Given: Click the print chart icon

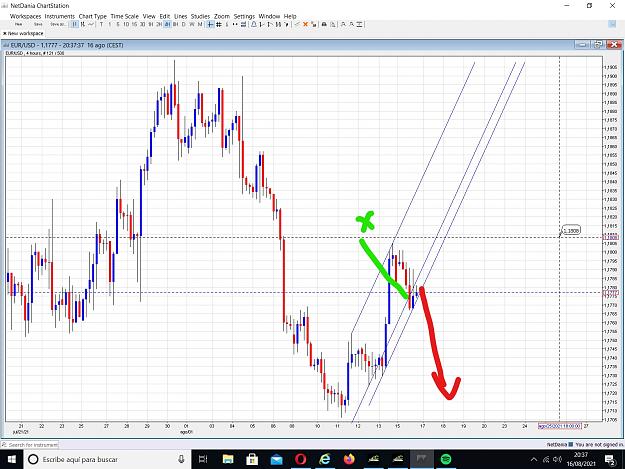Looking at the screenshot, I should click(324, 24).
